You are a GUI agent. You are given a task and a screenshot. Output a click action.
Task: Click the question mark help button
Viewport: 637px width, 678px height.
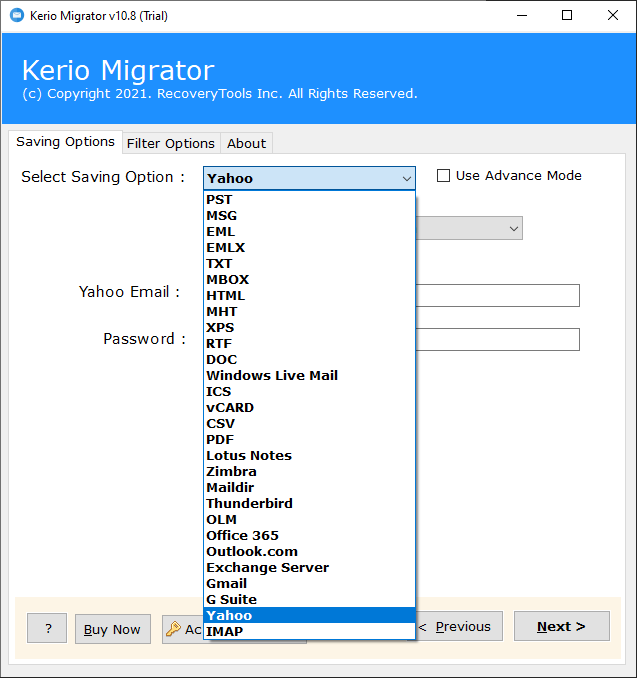pyautogui.click(x=47, y=628)
